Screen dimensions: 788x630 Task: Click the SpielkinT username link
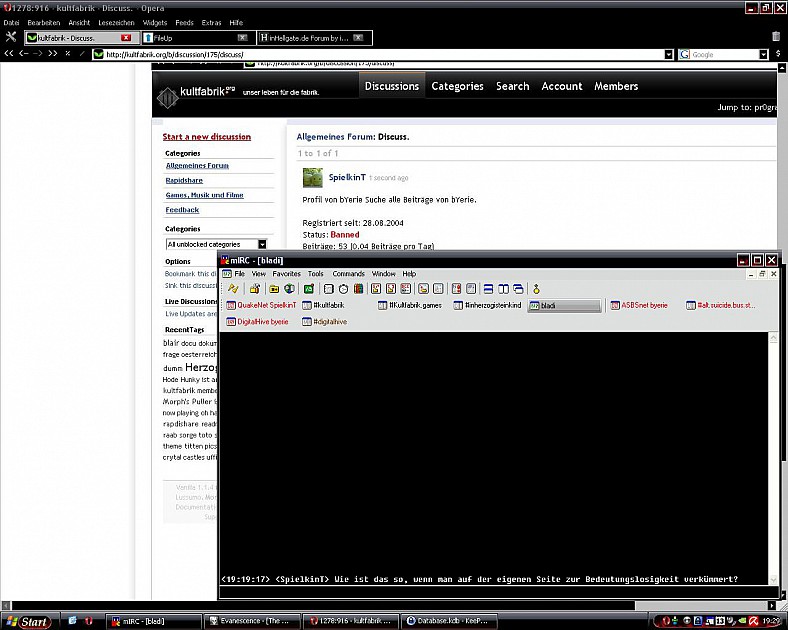[347, 177]
